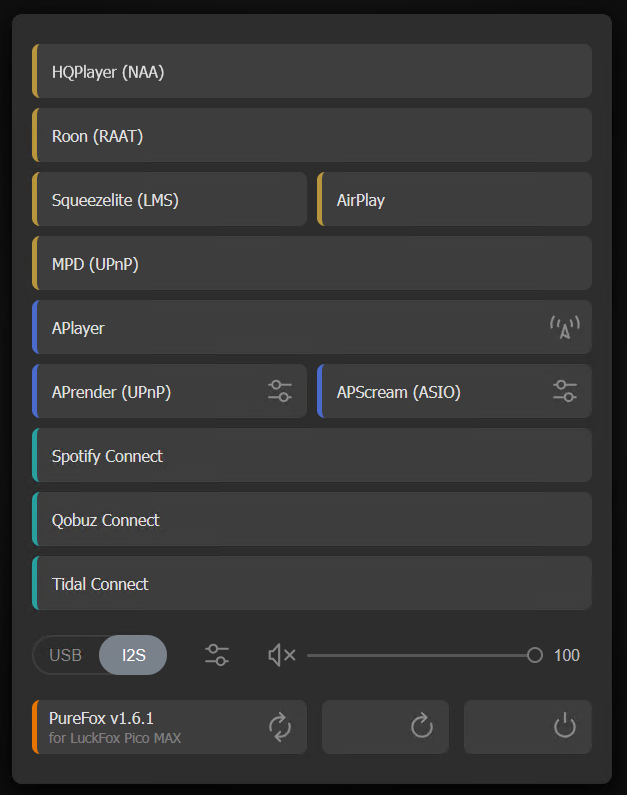
Task: Start Squeezelite (LMS) player
Action: (x=170, y=200)
